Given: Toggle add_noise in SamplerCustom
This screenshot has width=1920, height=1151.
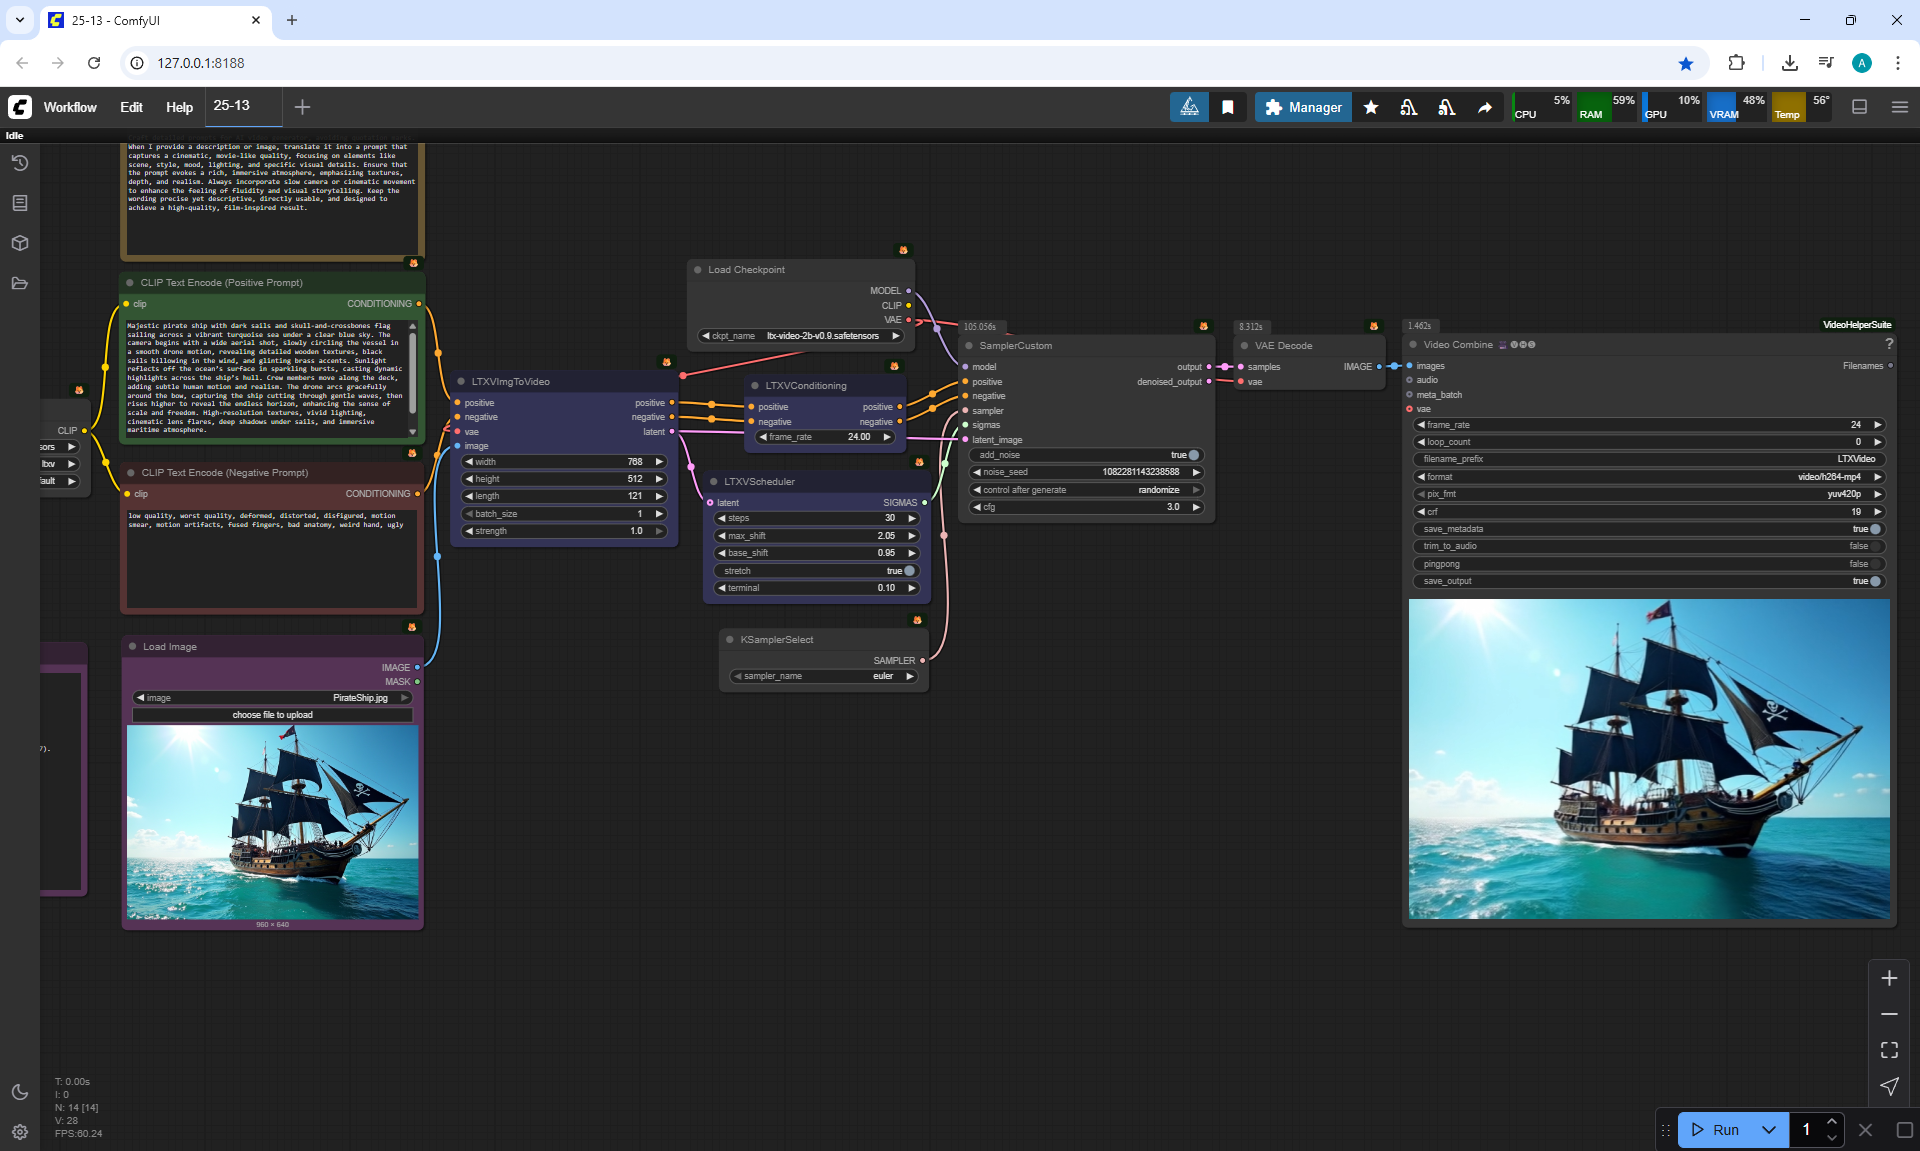Looking at the screenshot, I should coord(1193,455).
